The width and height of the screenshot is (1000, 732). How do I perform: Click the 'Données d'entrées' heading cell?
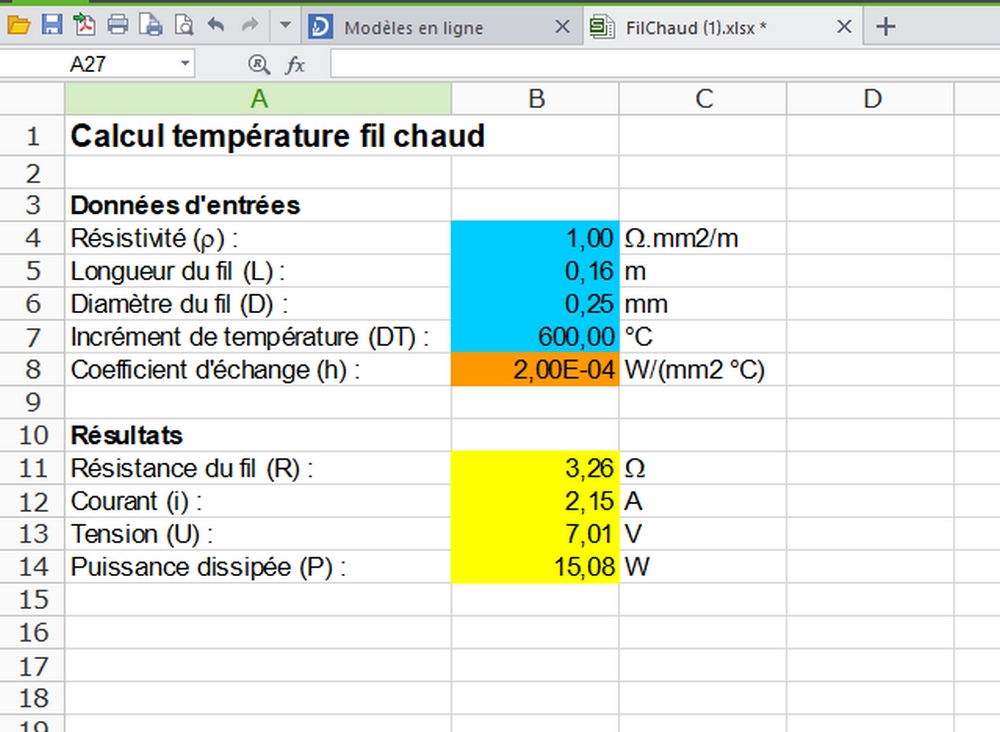pyautogui.click(x=258, y=205)
